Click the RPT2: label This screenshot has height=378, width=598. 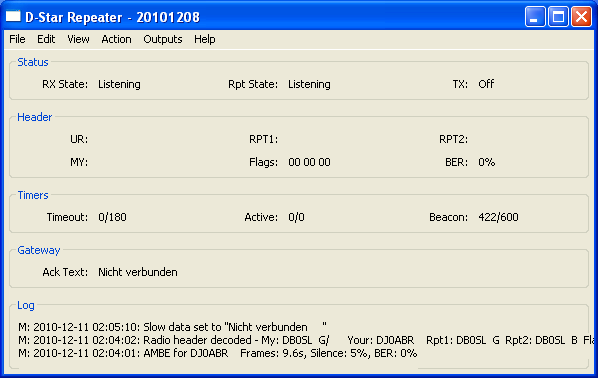[453, 139]
